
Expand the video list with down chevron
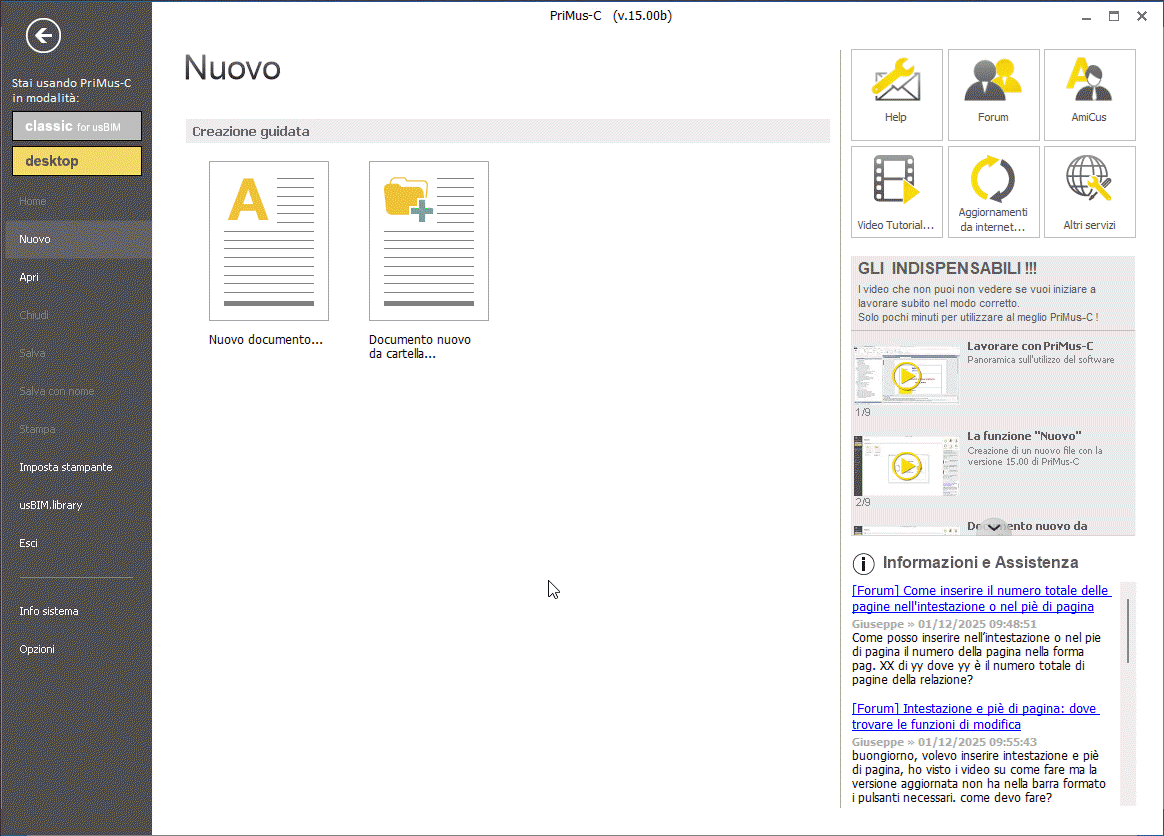(x=993, y=527)
